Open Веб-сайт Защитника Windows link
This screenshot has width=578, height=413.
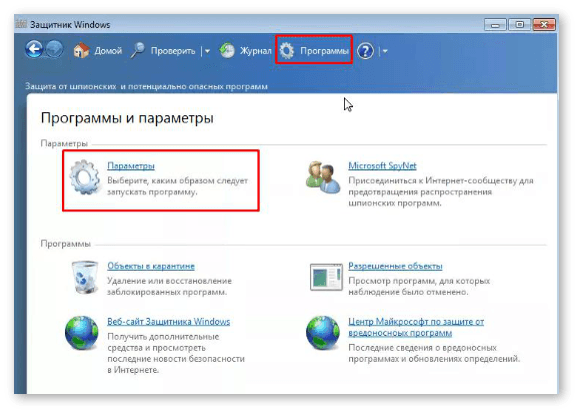click(168, 322)
